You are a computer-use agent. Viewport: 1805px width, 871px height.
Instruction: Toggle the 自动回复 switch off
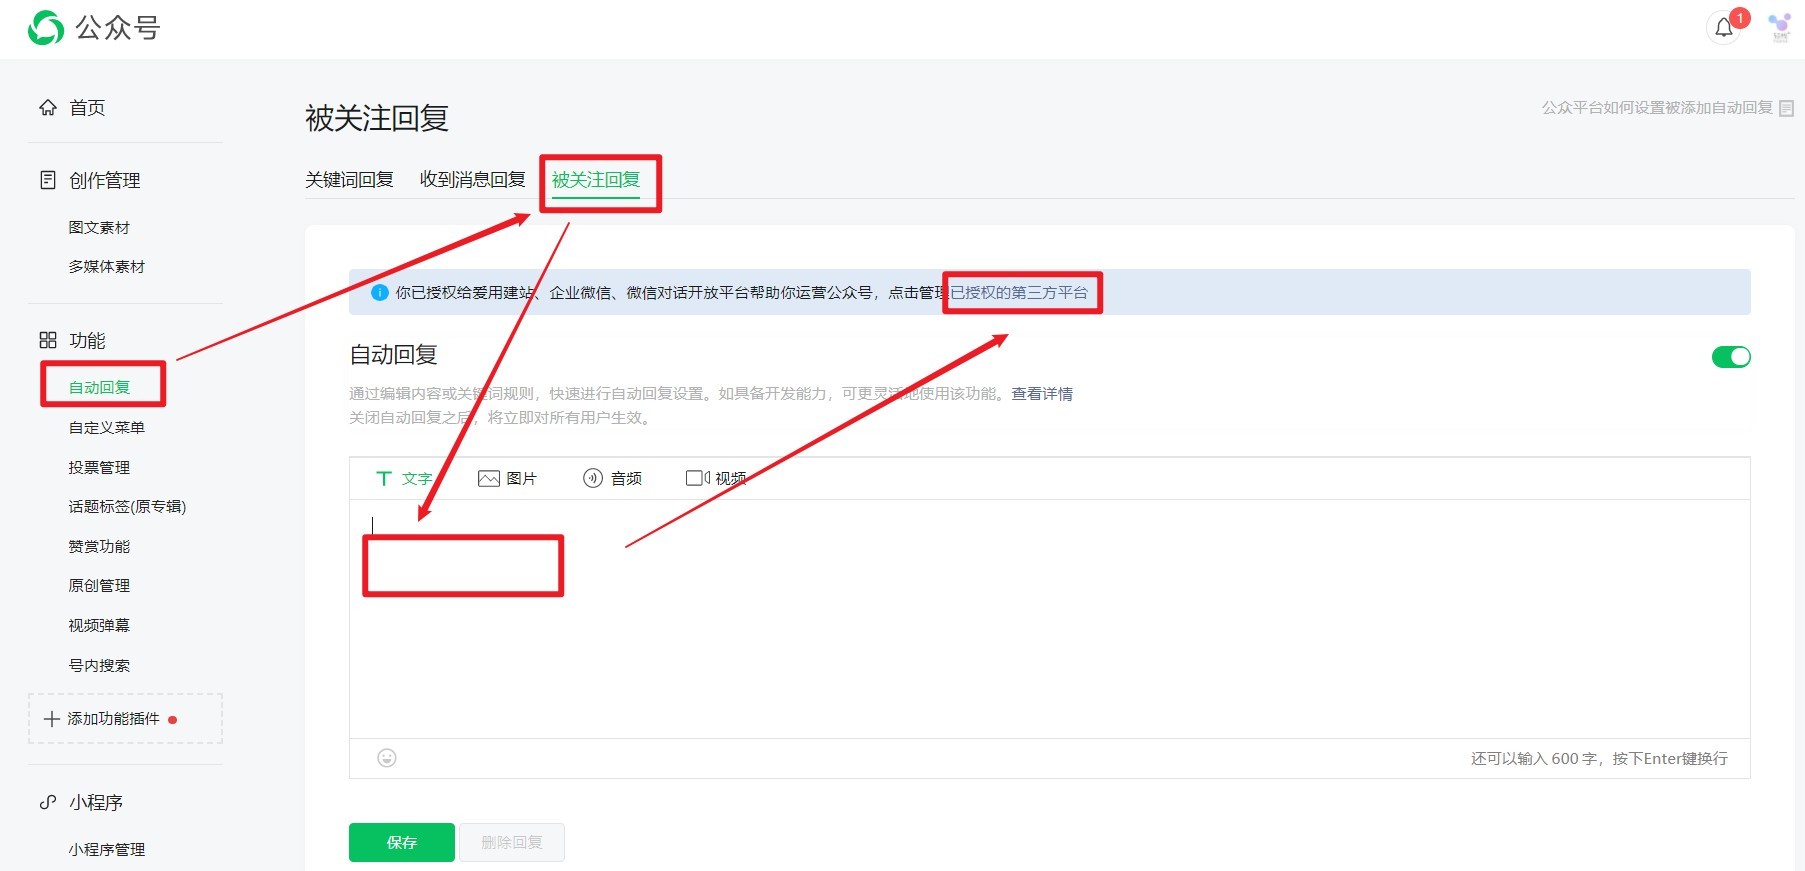point(1731,357)
